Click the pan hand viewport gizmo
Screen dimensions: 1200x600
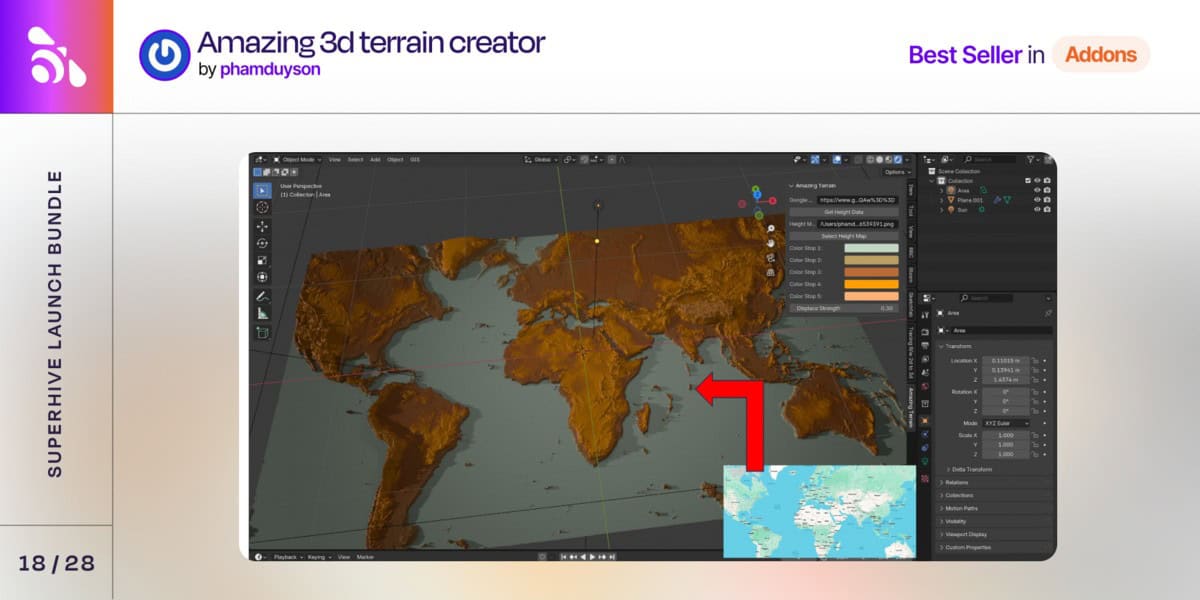[x=771, y=243]
